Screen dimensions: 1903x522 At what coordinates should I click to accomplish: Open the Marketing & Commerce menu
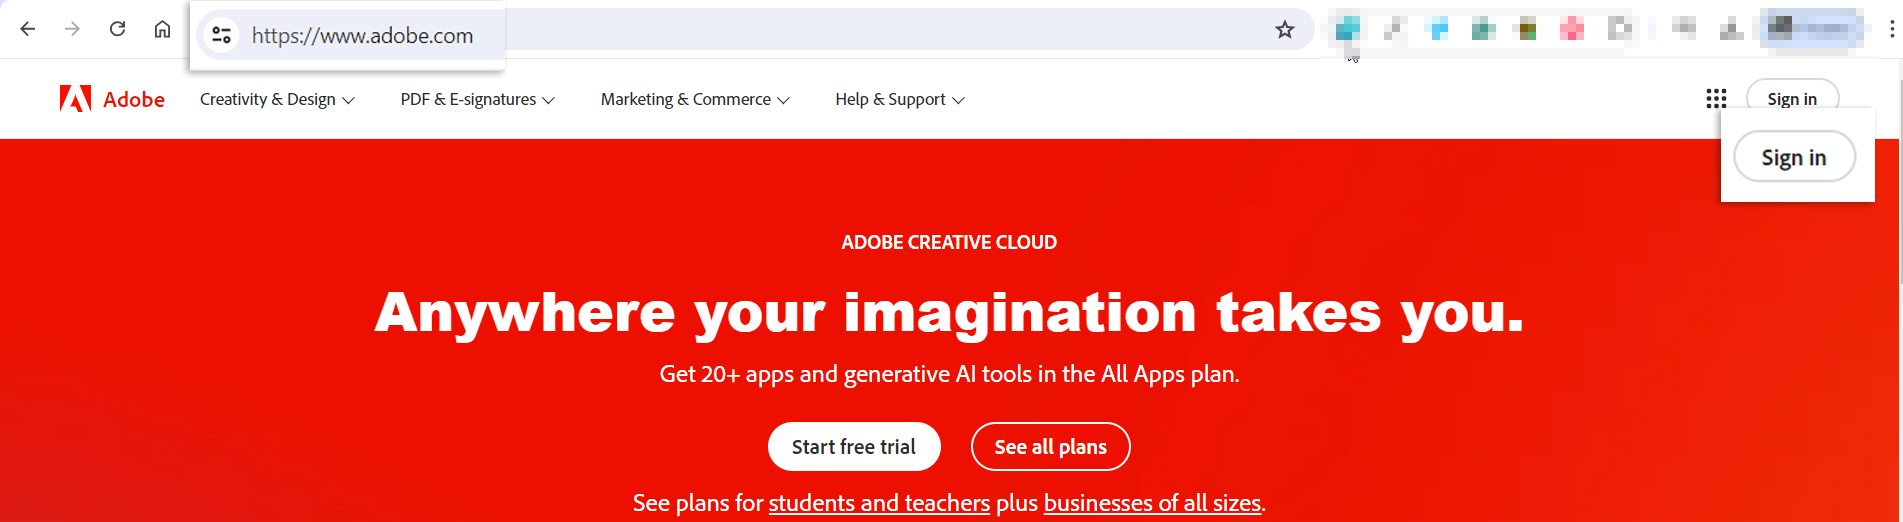tap(695, 100)
